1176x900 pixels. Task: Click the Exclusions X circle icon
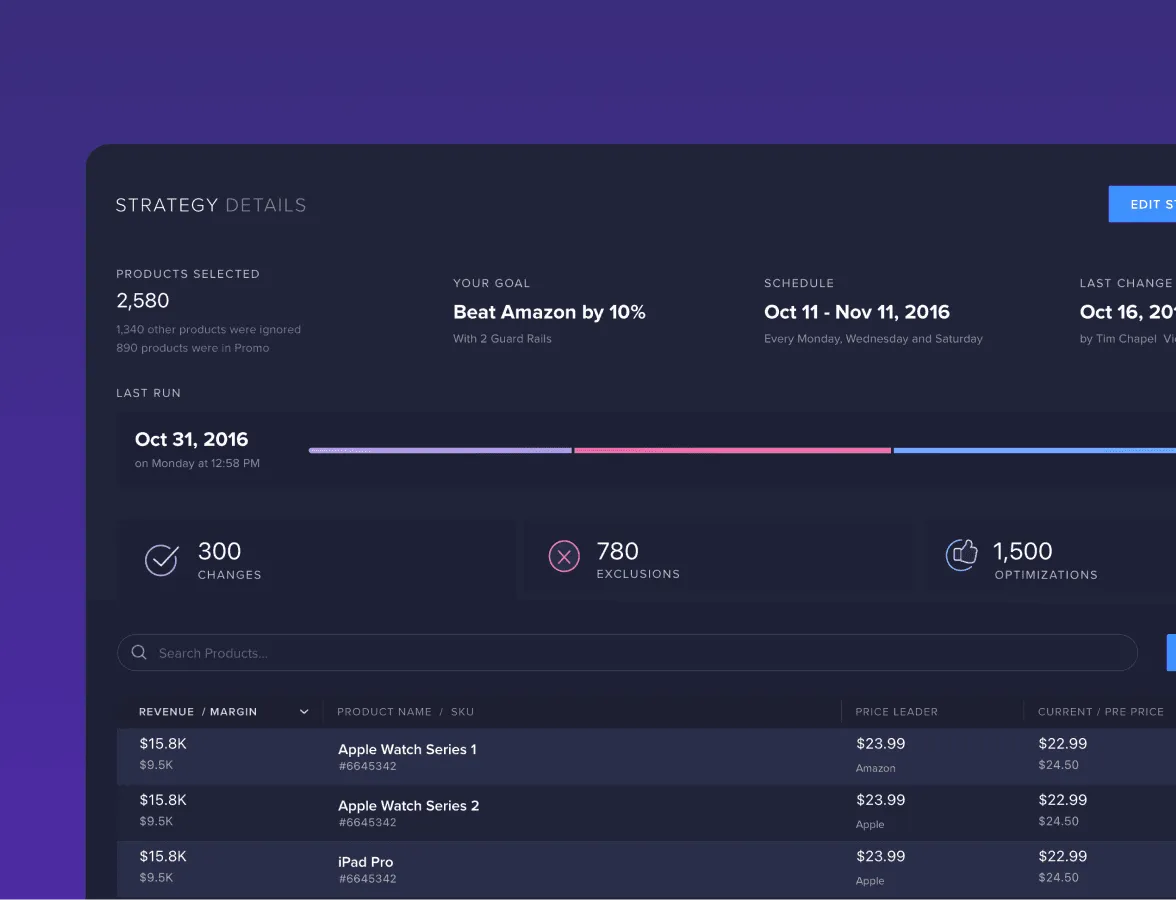pos(564,556)
